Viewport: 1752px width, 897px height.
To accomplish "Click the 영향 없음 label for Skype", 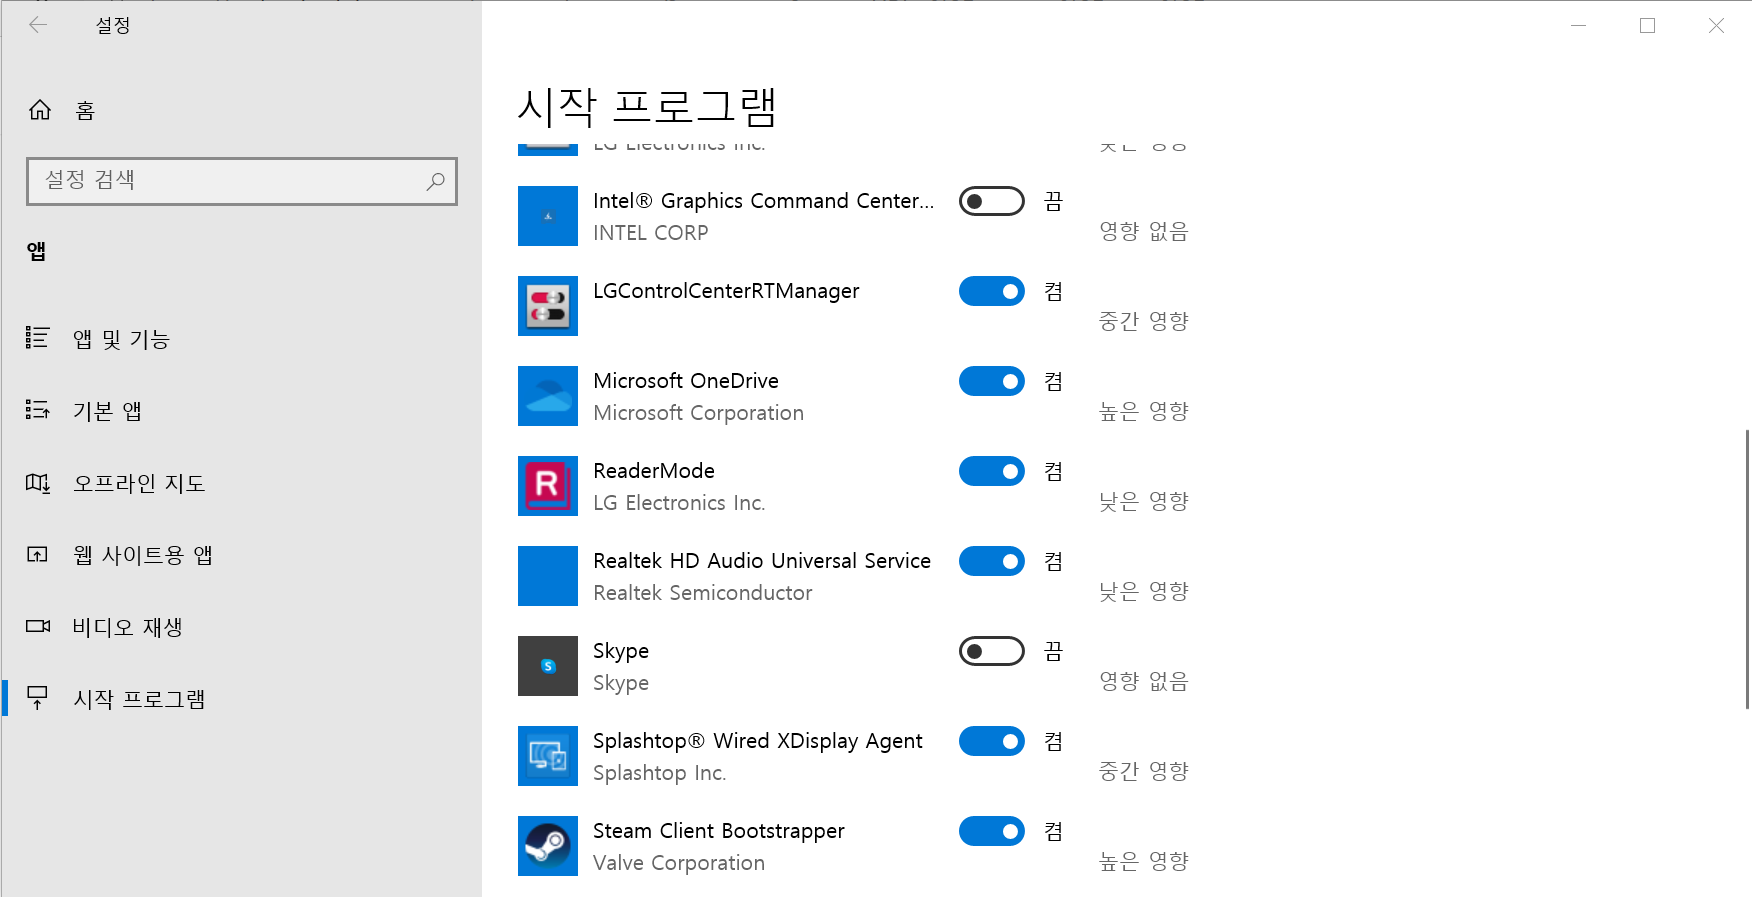I will click(1144, 681).
